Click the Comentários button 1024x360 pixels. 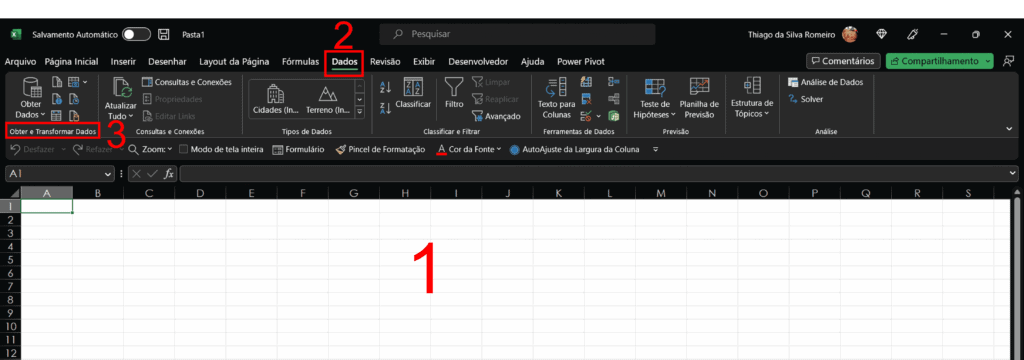[844, 61]
